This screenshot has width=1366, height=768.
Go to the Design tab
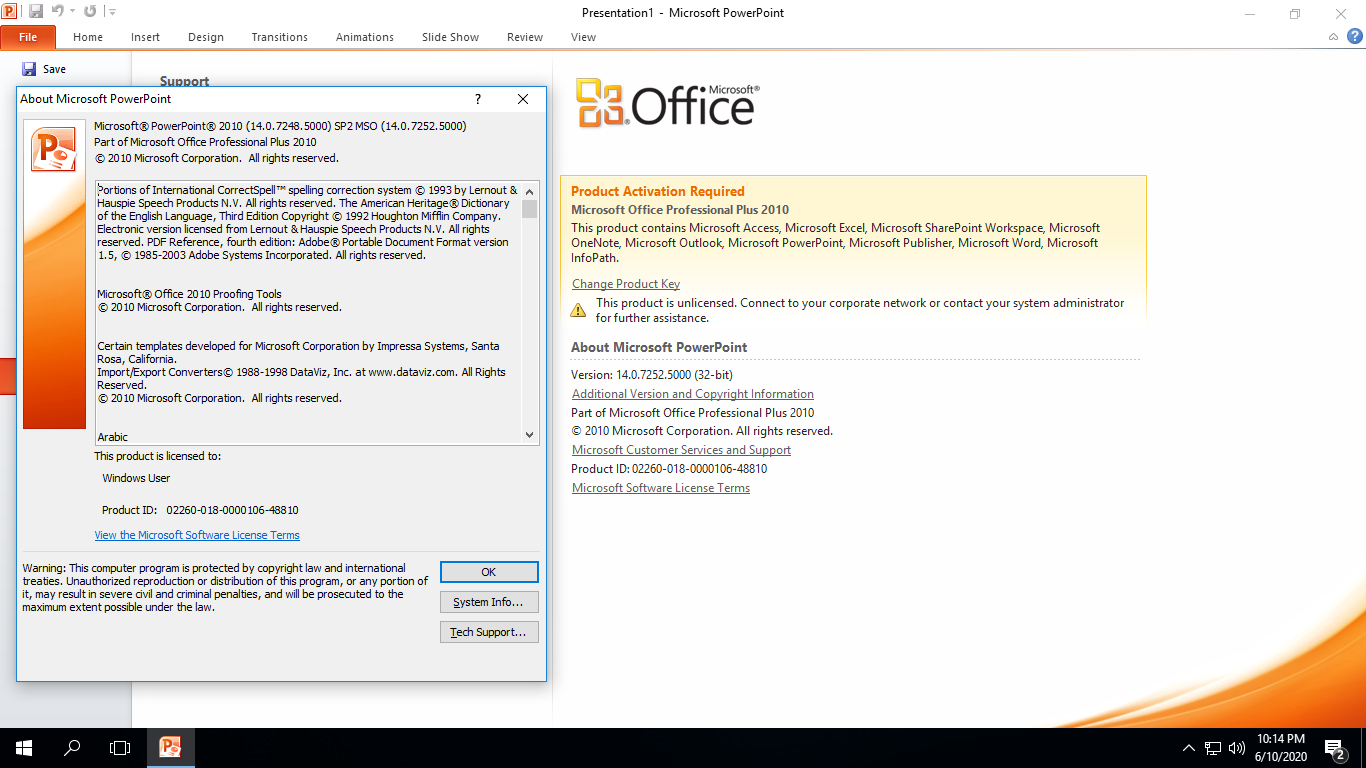point(206,37)
